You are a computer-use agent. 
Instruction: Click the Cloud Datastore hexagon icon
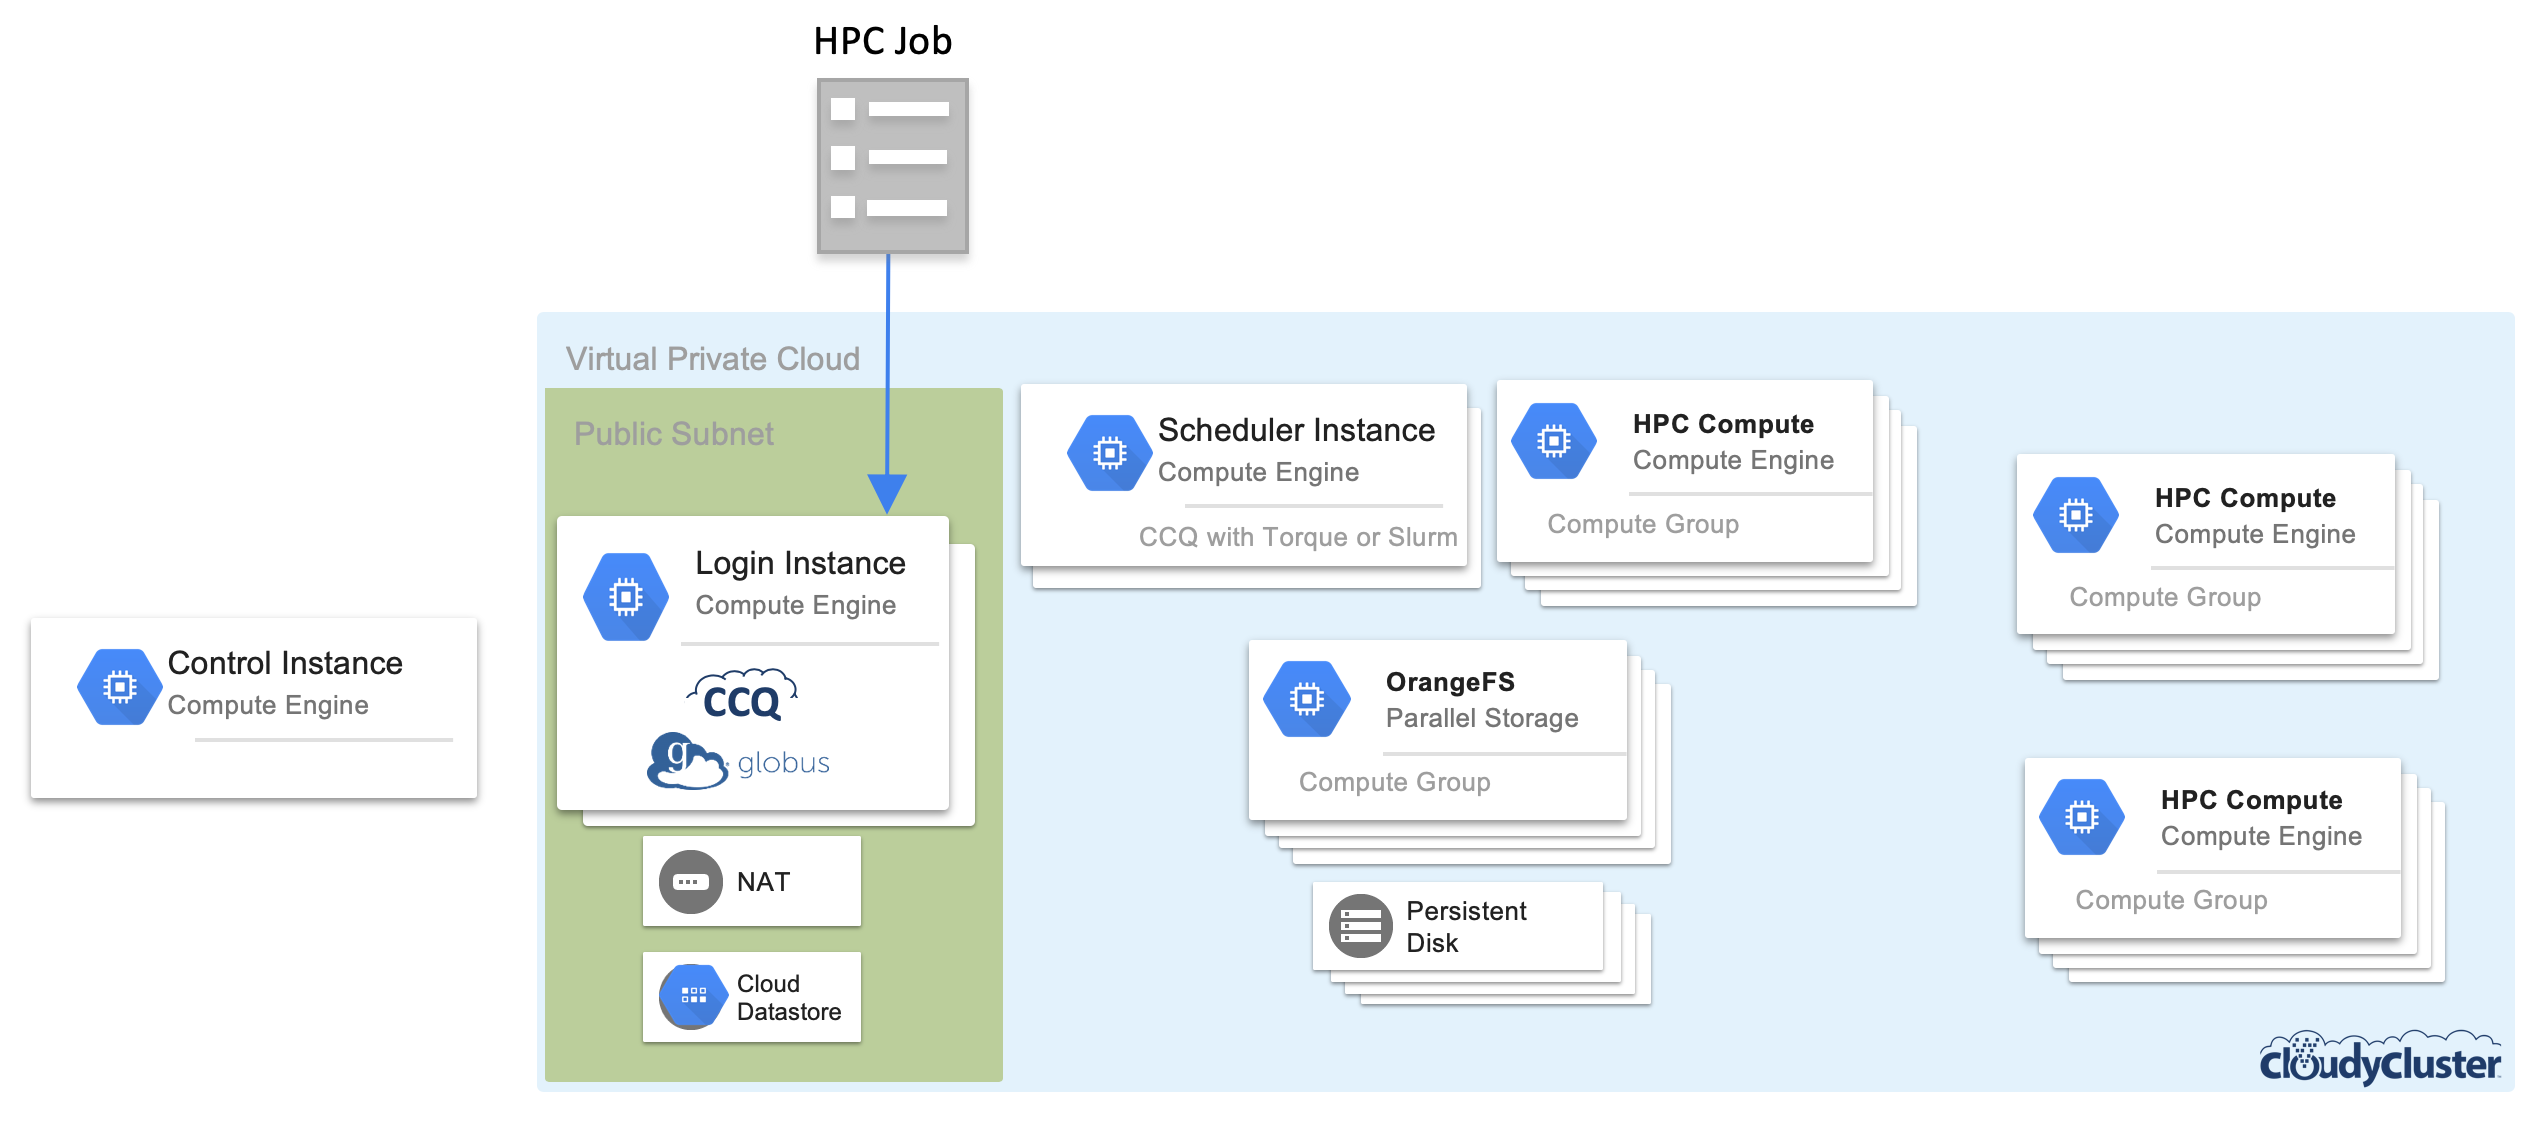692,996
